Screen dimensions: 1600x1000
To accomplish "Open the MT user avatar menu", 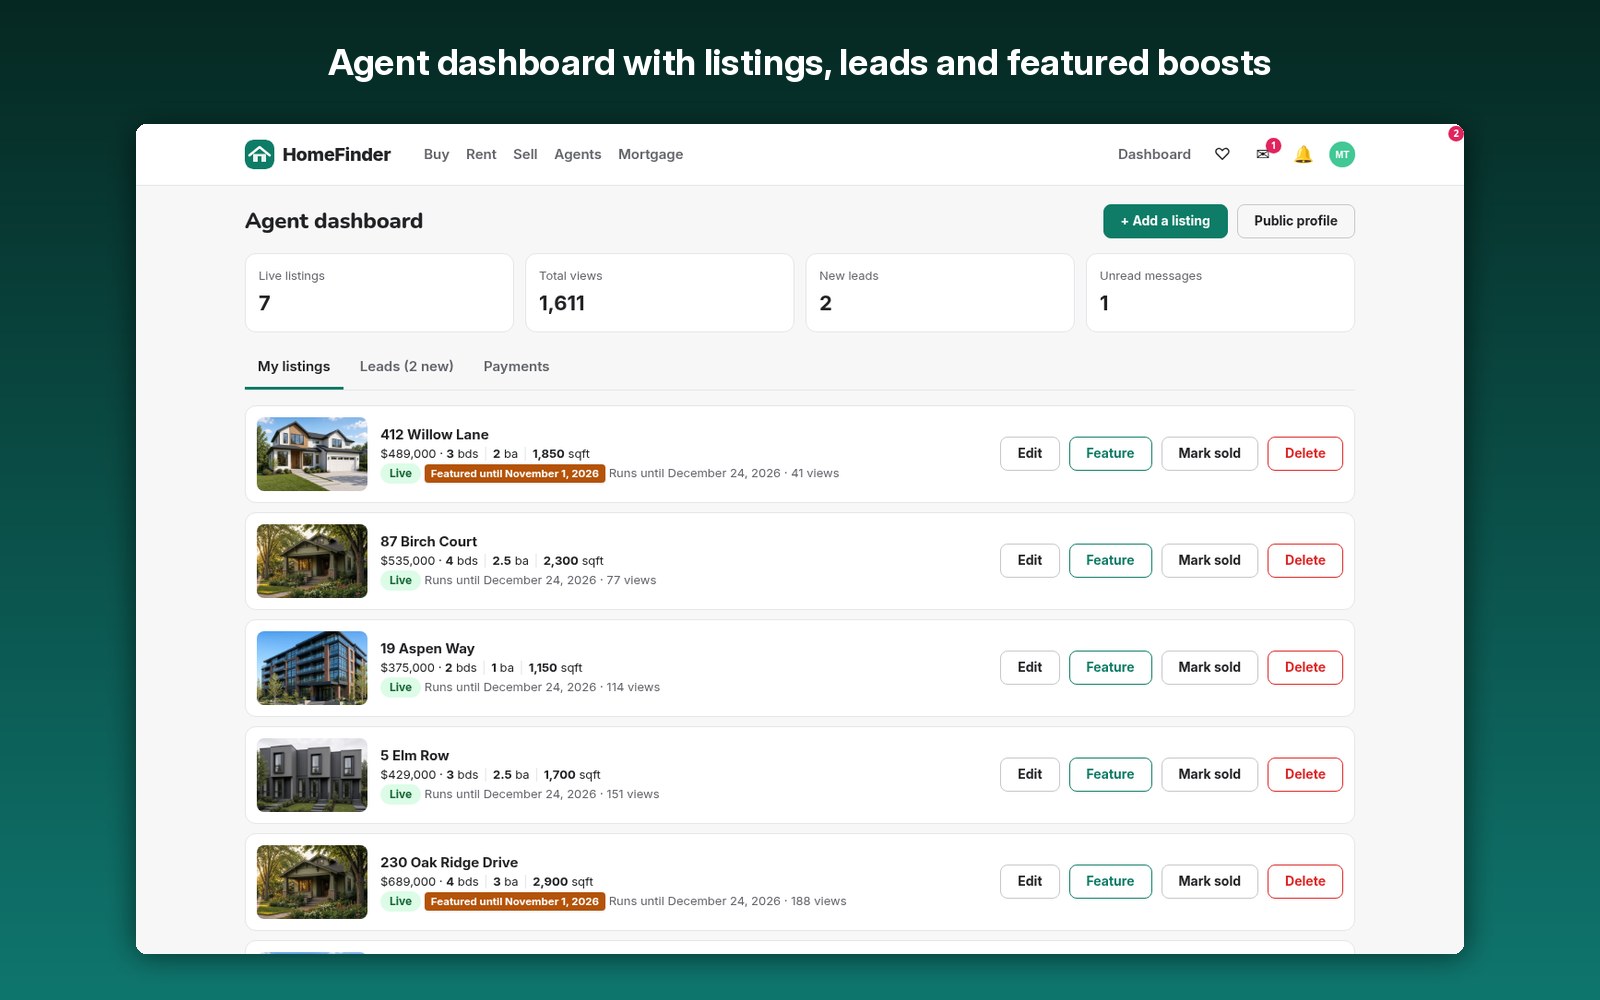I will point(1342,154).
